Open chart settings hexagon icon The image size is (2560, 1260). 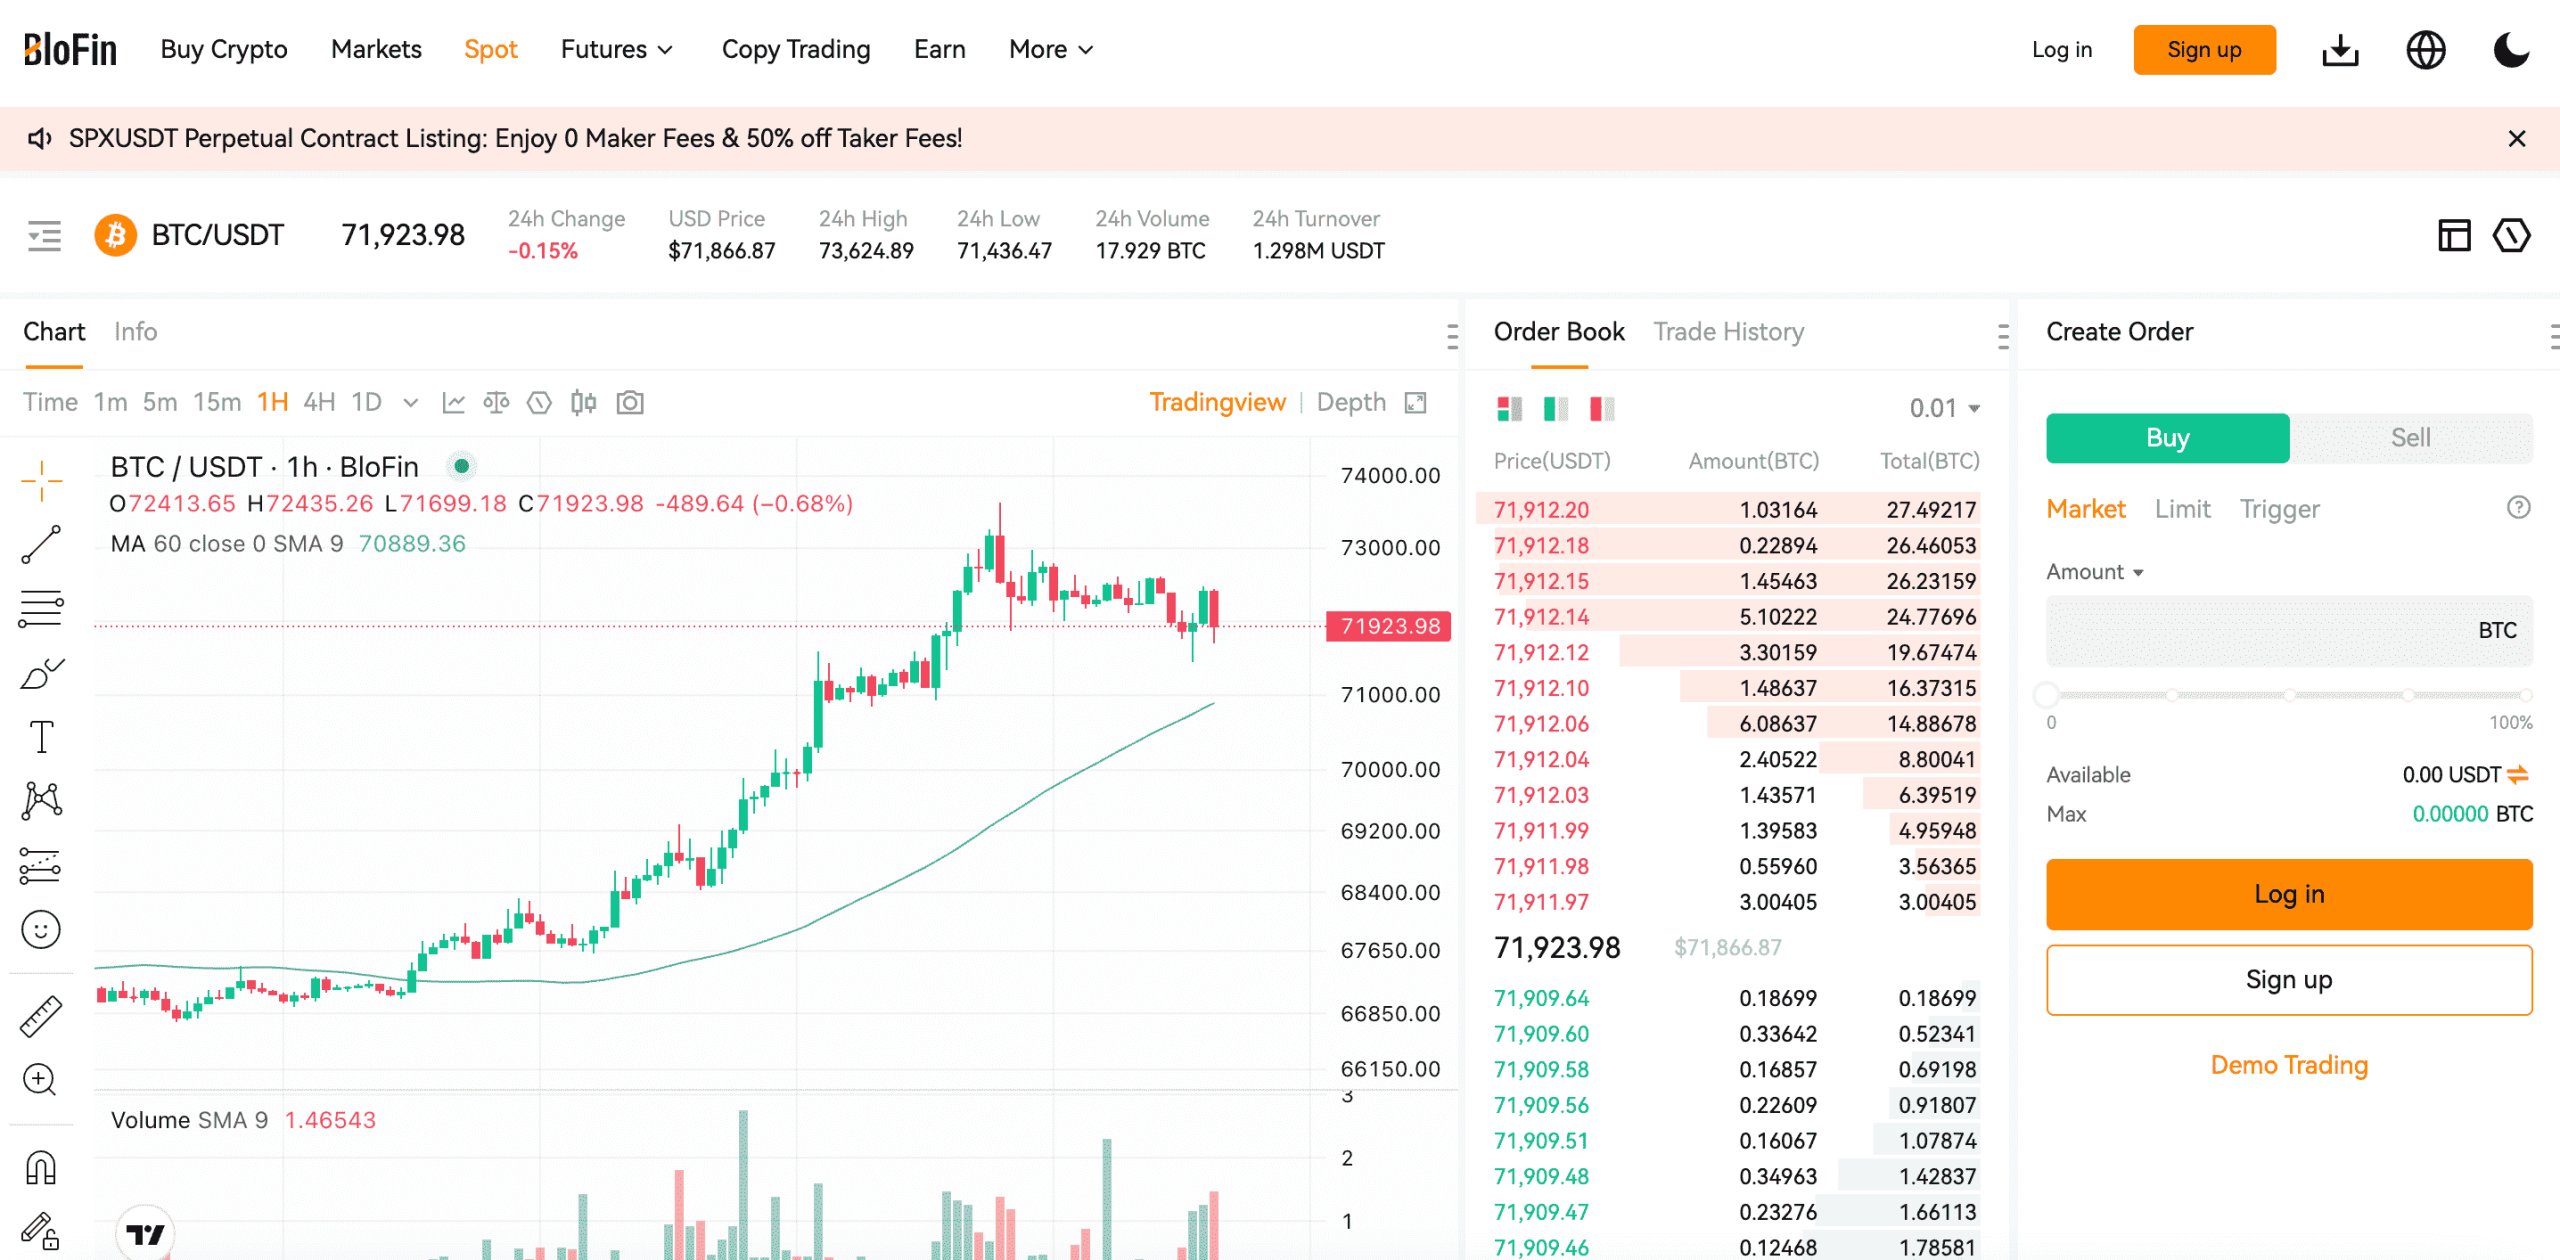[539, 403]
